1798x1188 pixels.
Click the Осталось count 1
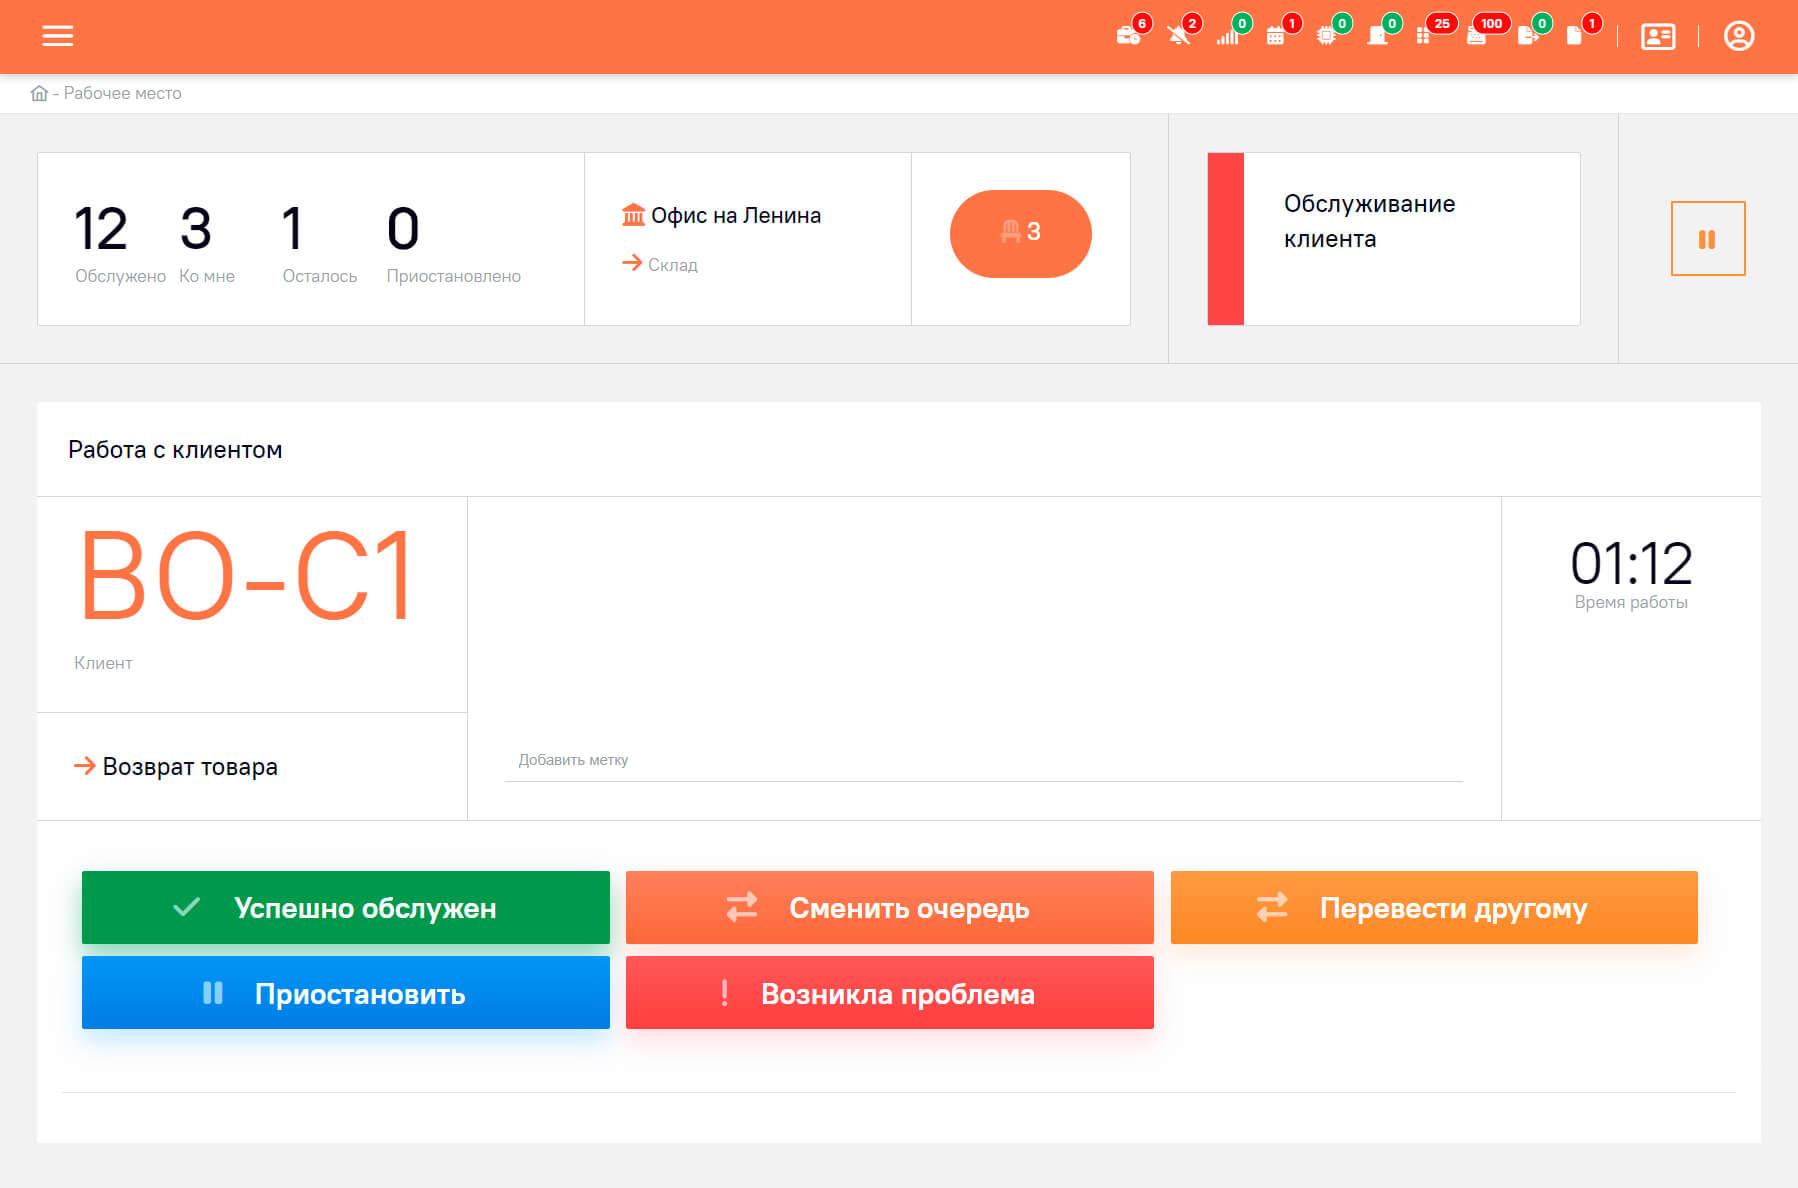[x=292, y=229]
